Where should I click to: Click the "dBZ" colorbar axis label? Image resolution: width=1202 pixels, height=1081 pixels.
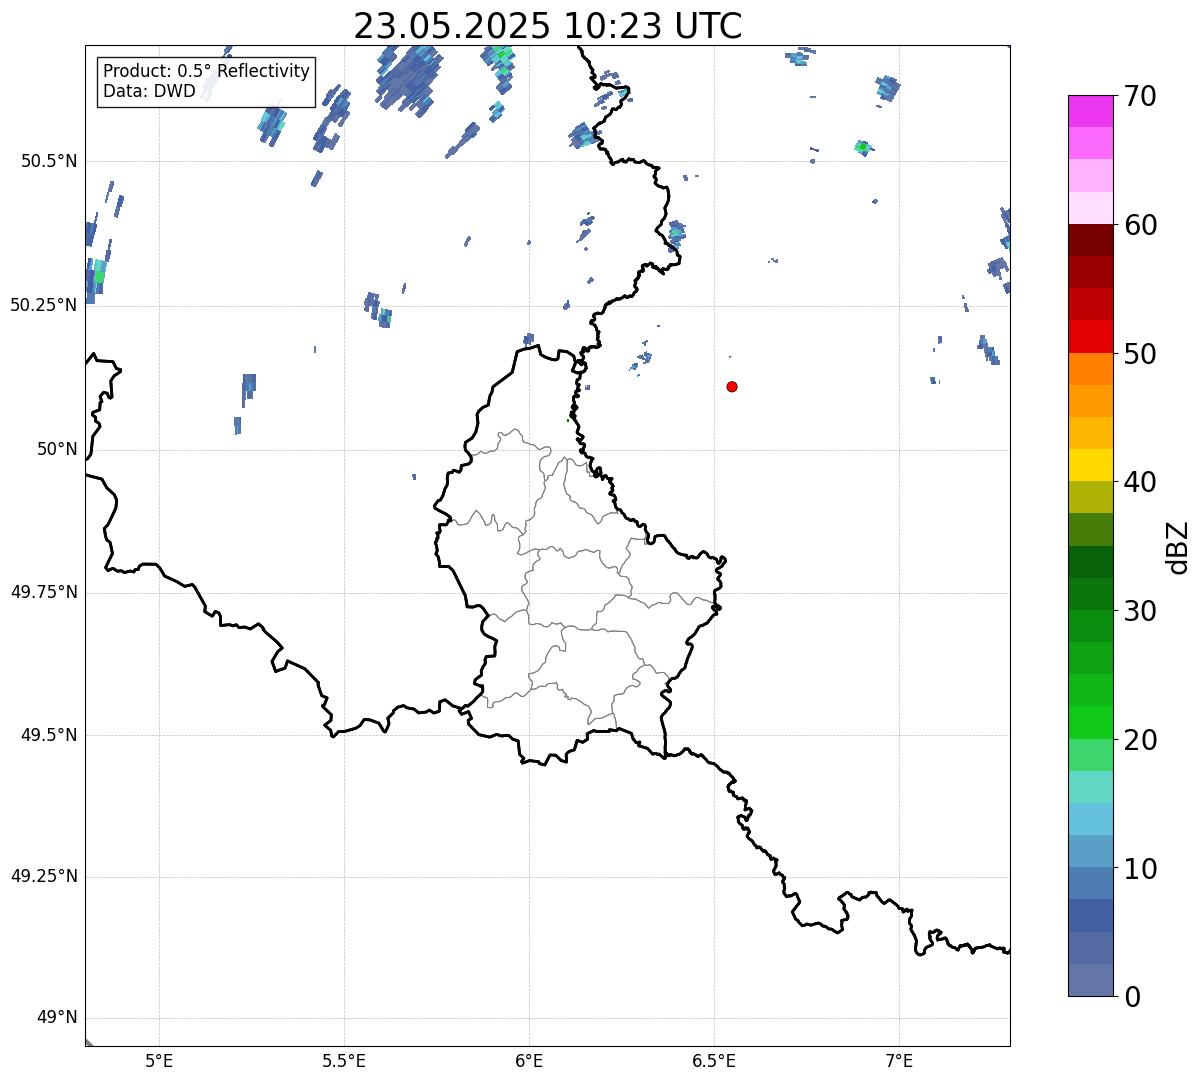point(1178,546)
